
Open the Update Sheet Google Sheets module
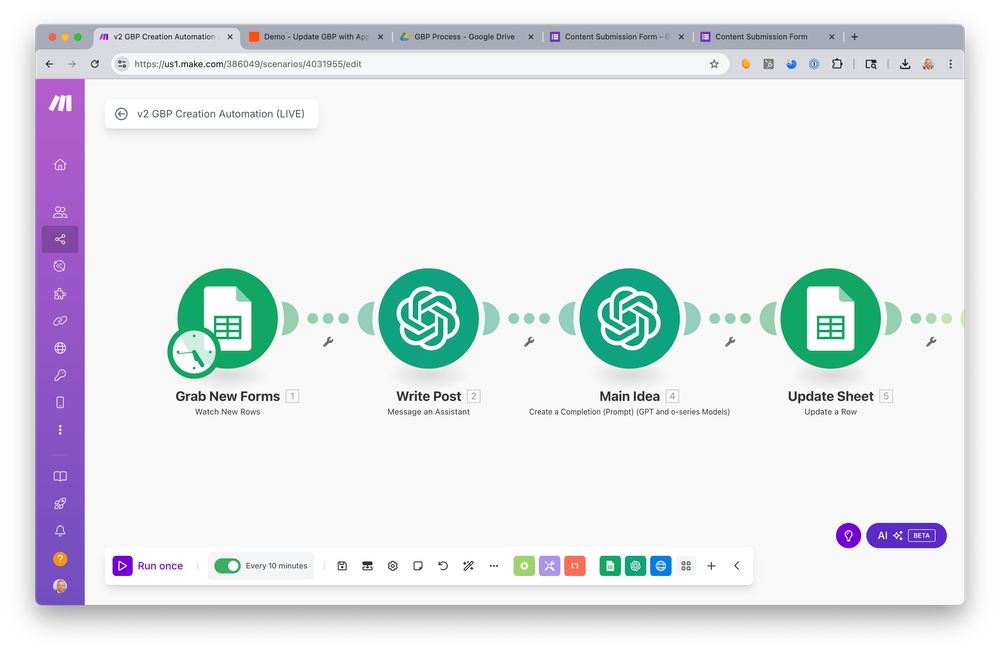[830, 318]
